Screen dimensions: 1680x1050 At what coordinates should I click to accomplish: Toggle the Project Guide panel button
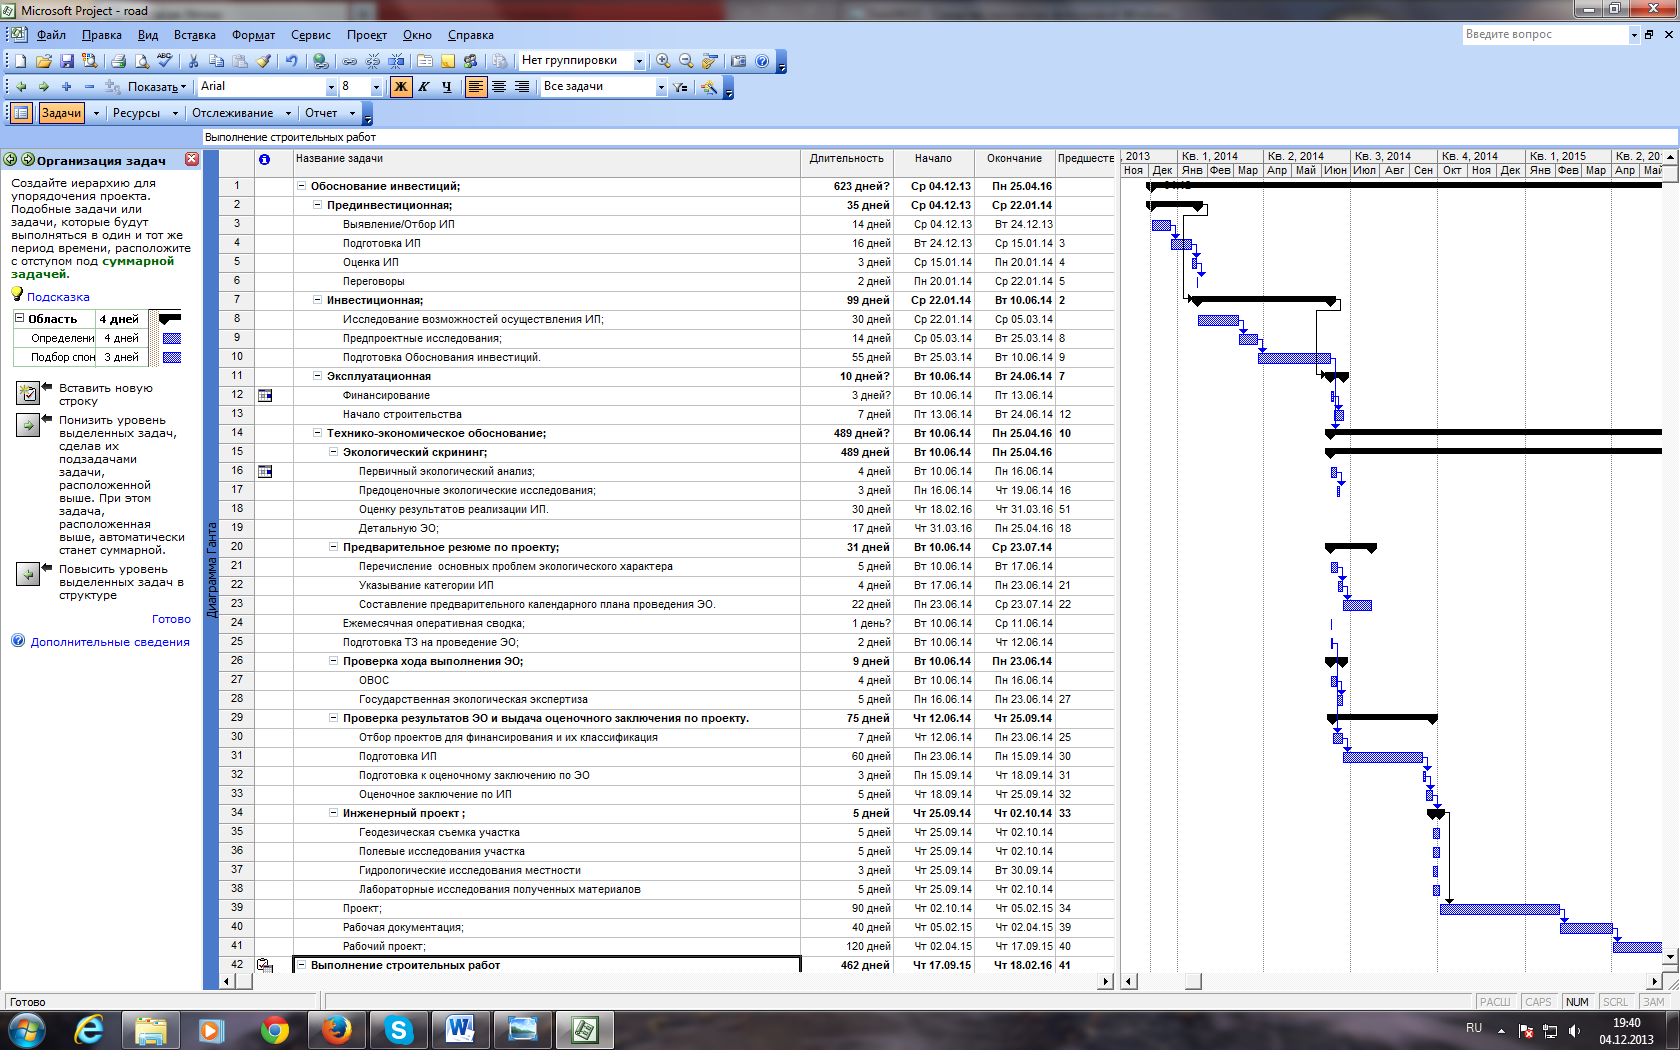click(x=20, y=113)
